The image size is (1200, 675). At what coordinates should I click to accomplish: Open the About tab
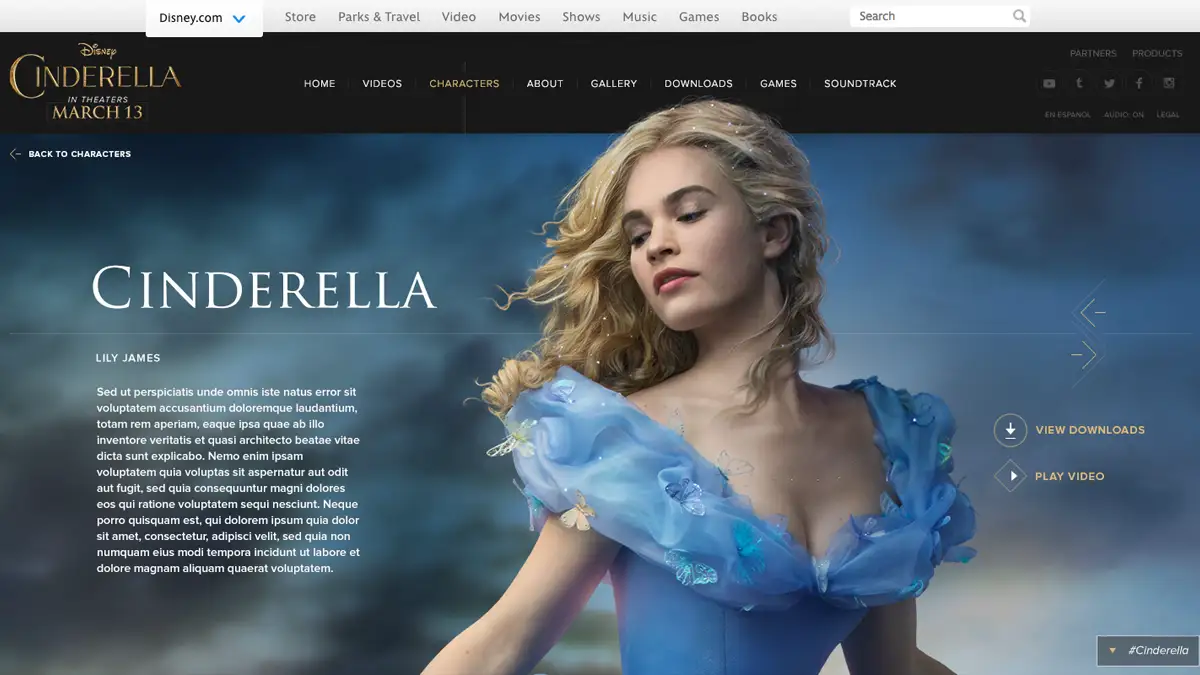pos(545,84)
